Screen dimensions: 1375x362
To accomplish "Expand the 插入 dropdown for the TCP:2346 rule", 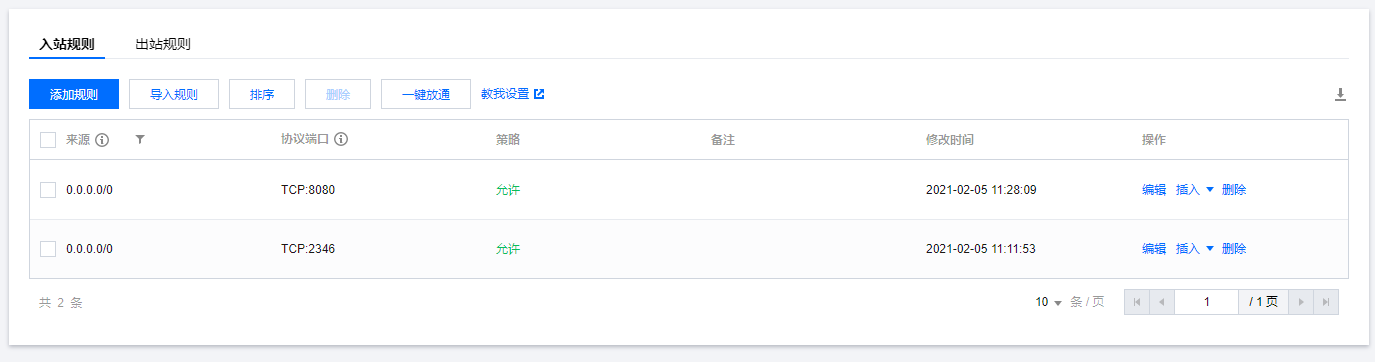I will pos(1195,249).
